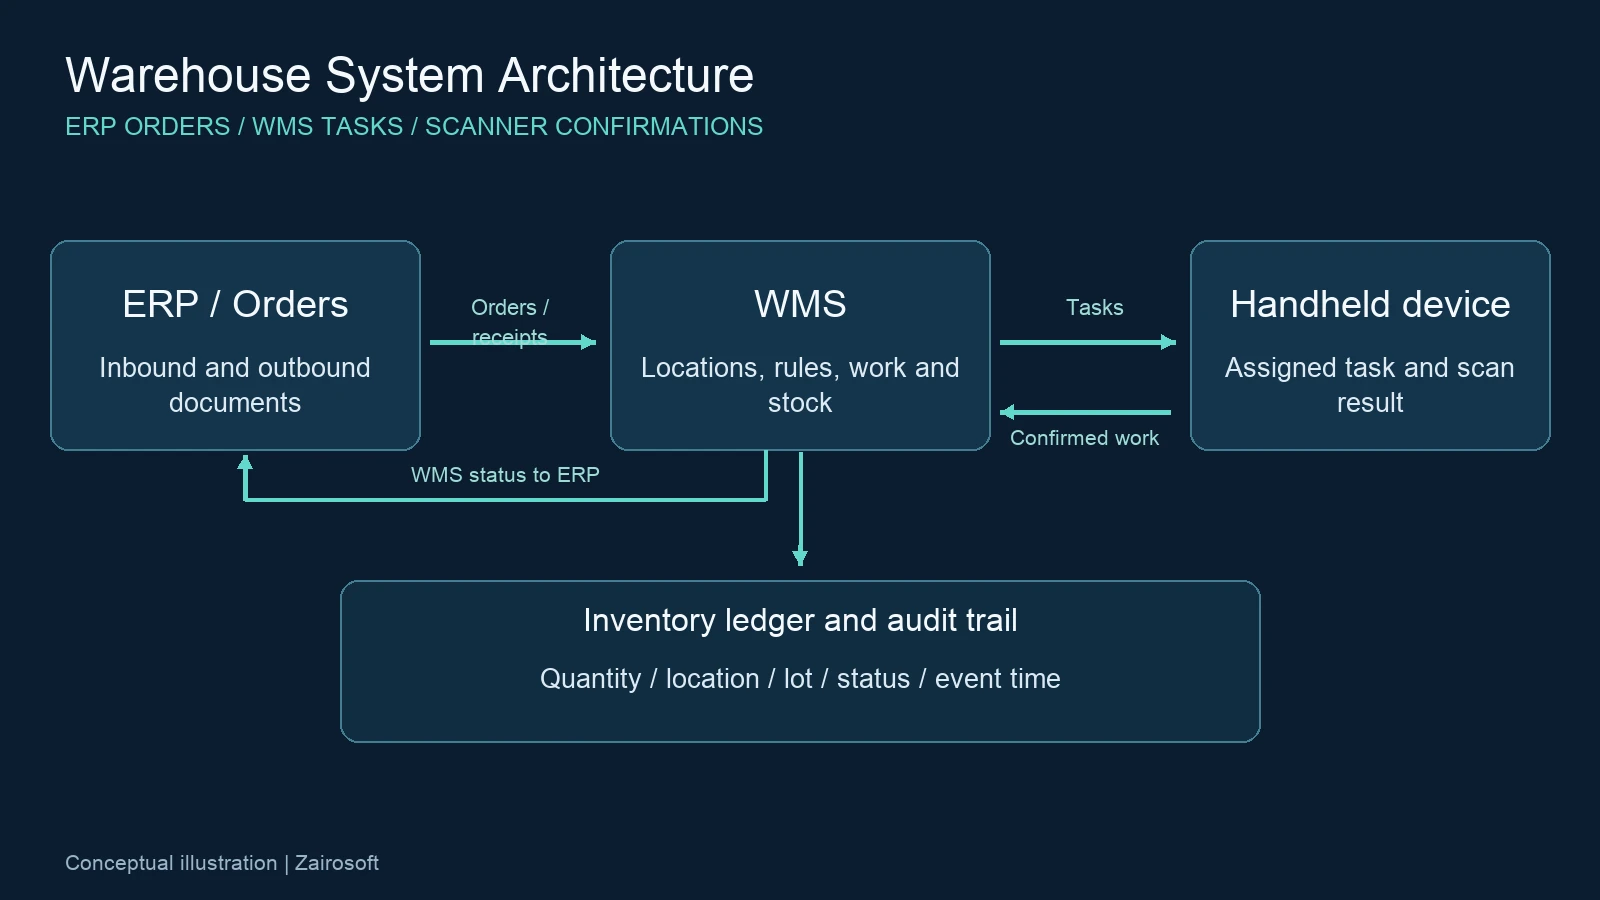Click the 'Confirmed work' arrow label
Image resolution: width=1600 pixels, height=900 pixels.
1084,438
